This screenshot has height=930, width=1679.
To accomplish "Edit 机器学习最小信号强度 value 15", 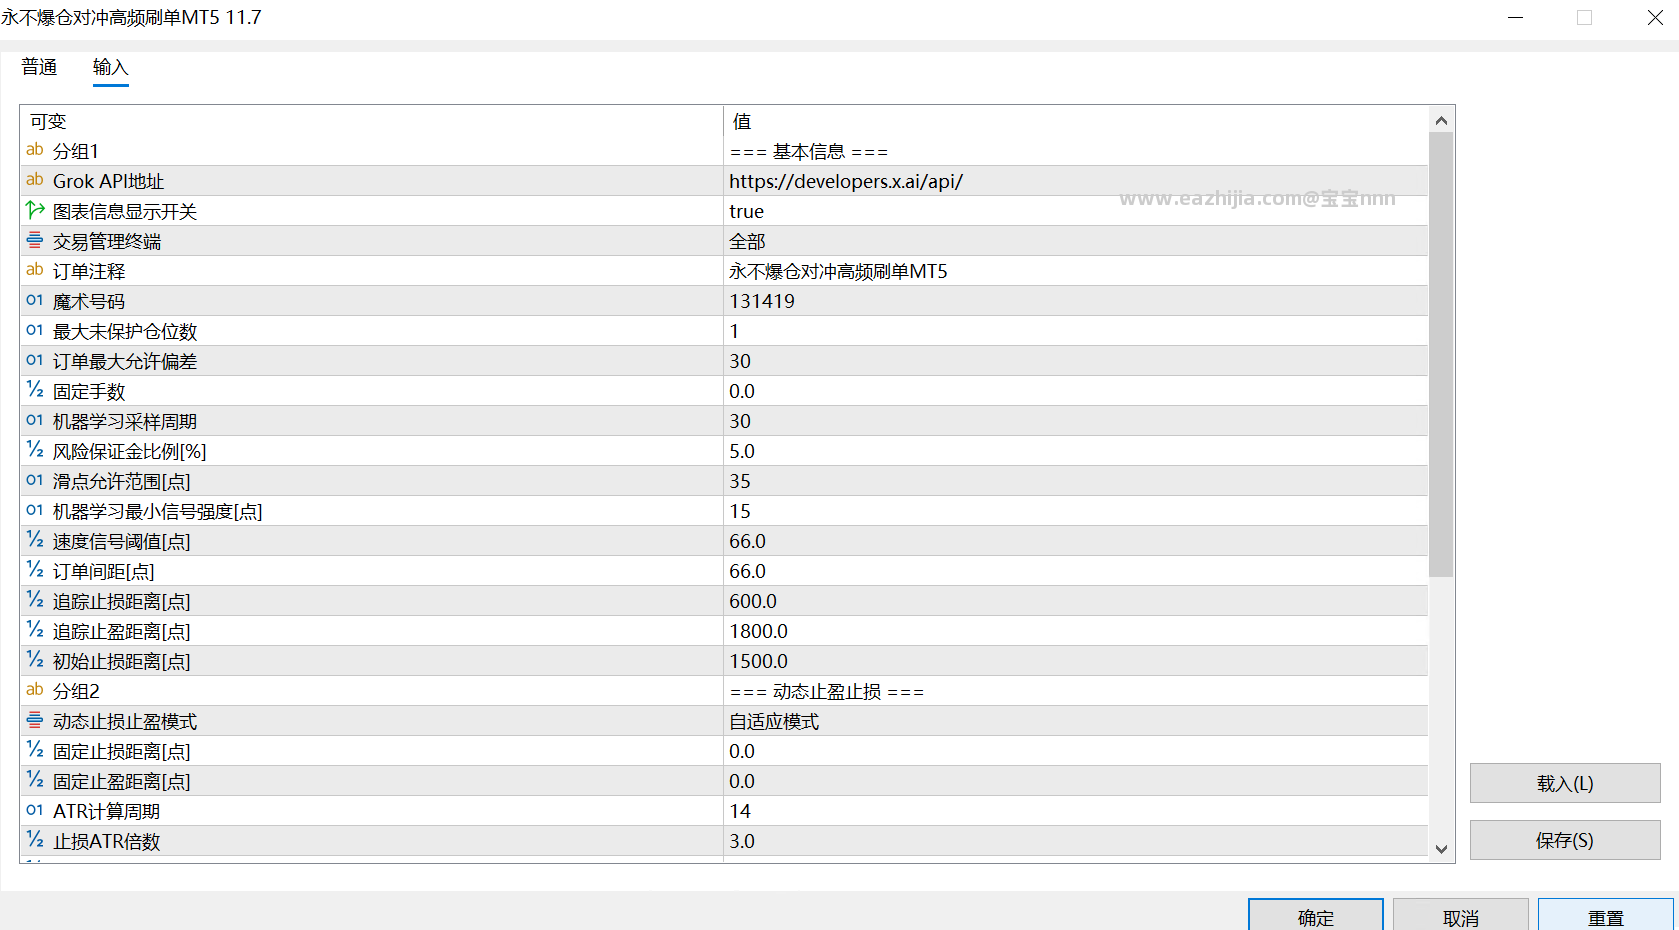I will (1075, 511).
